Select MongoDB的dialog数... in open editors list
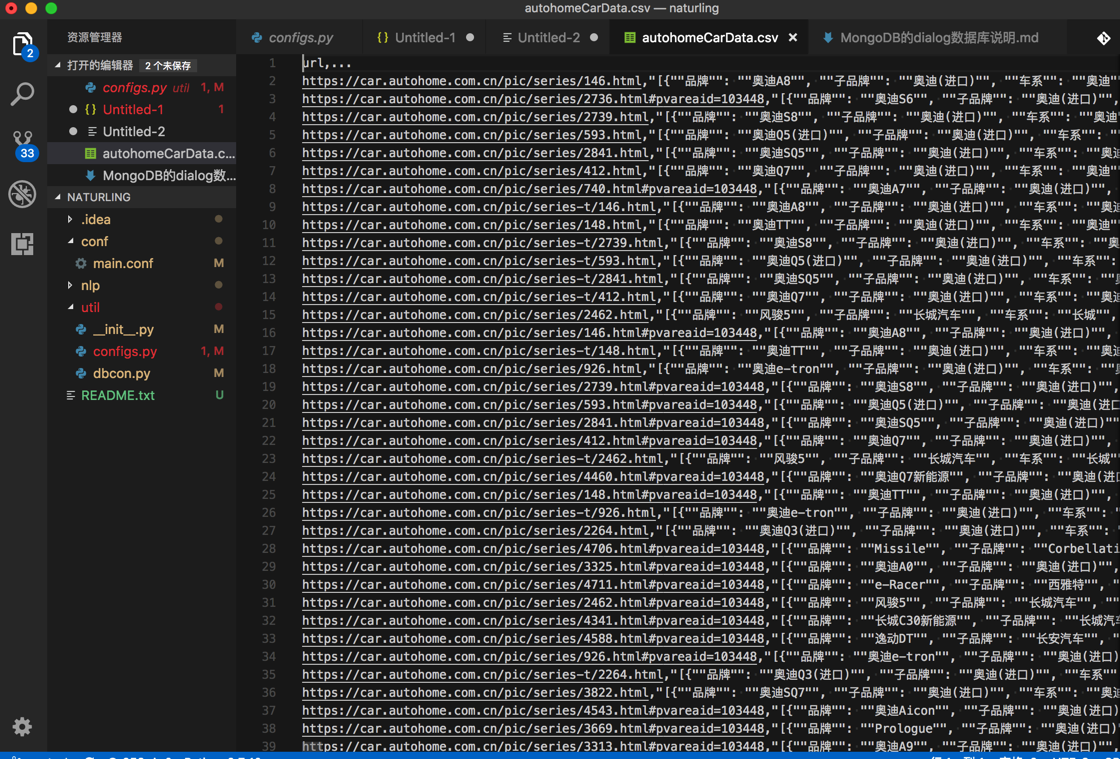 click(x=141, y=176)
